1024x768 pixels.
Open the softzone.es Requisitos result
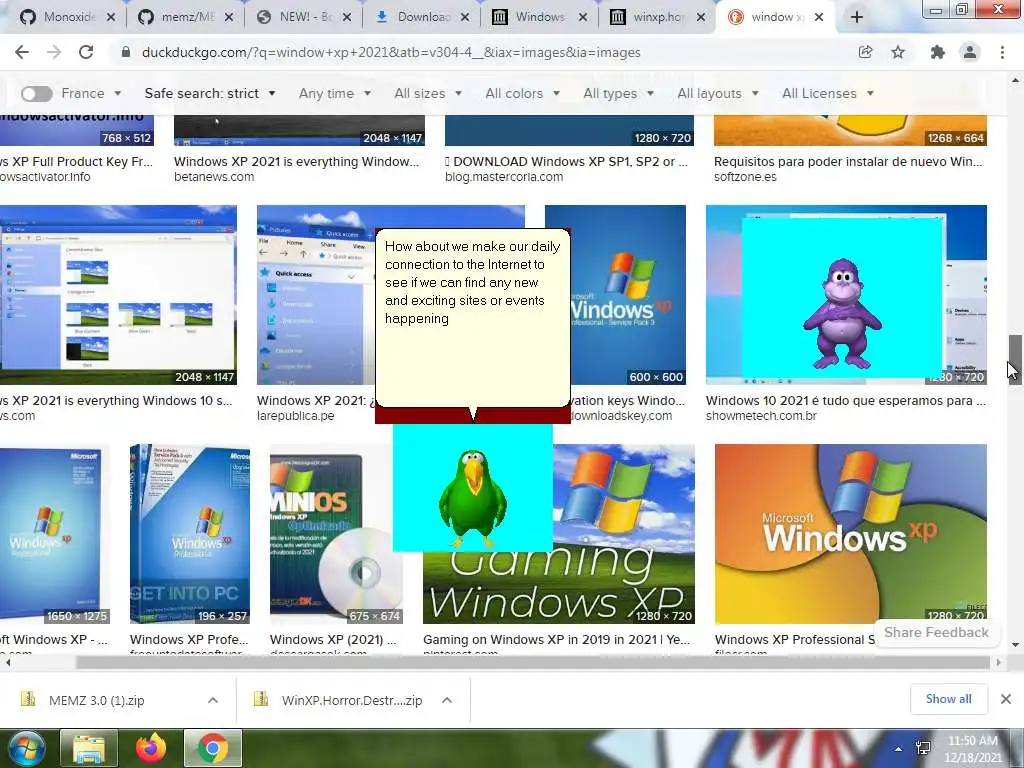point(848,161)
